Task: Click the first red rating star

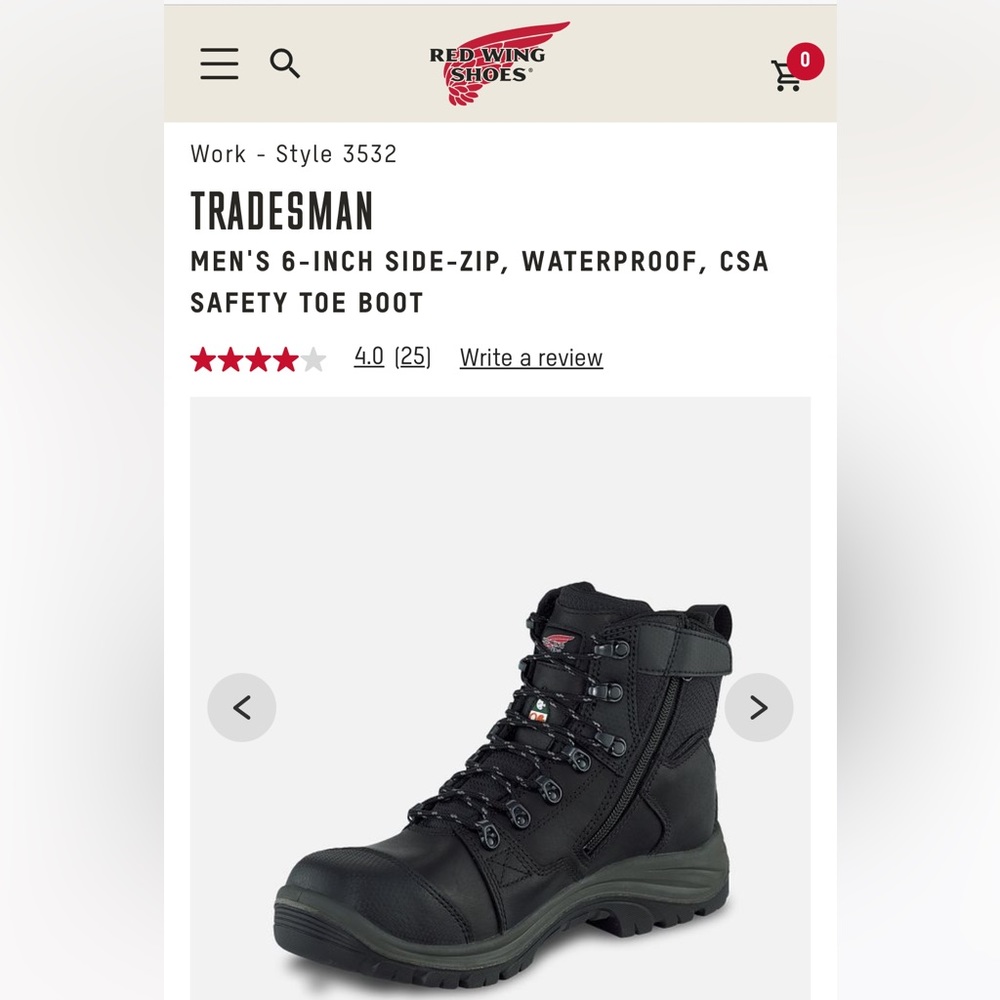Action: [203, 360]
